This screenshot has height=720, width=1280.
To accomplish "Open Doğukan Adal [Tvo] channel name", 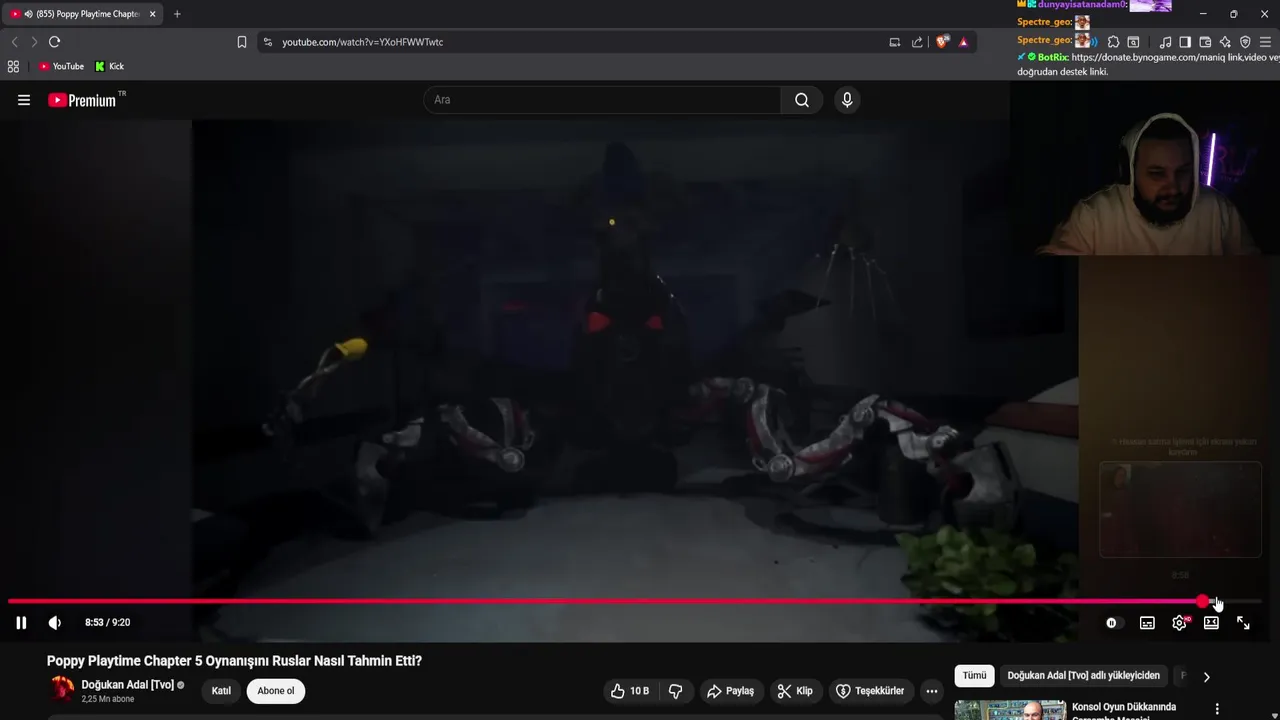I will [x=127, y=685].
